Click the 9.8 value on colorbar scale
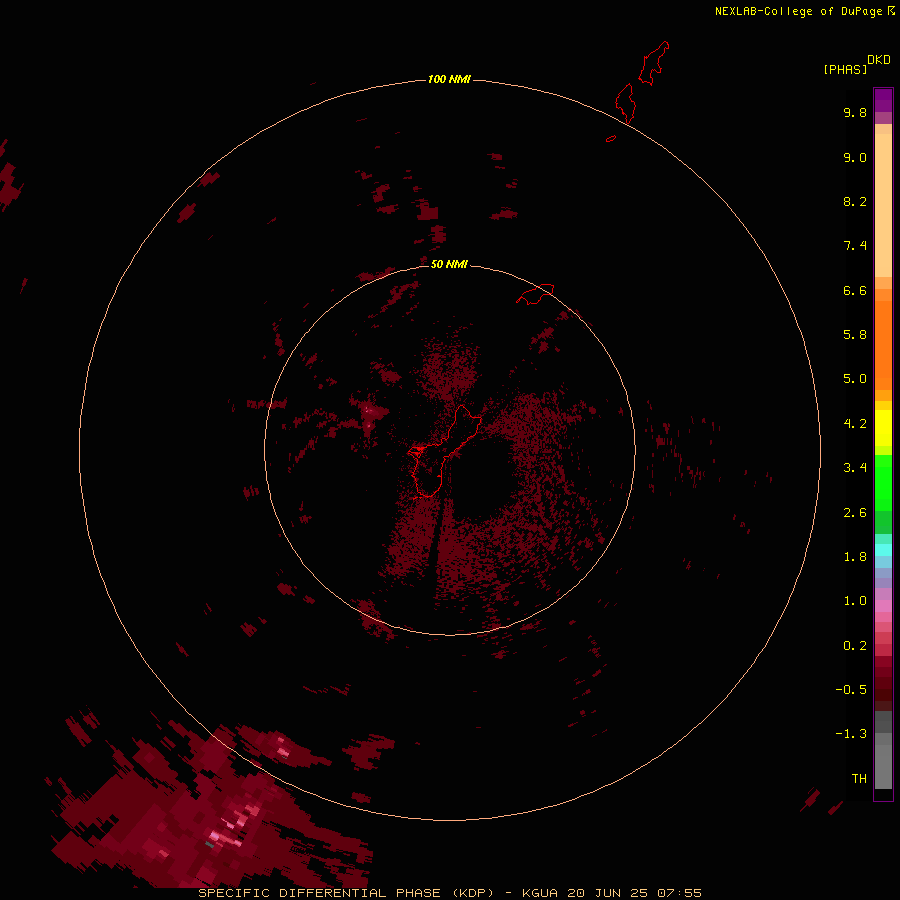Image resolution: width=900 pixels, height=900 pixels. (x=855, y=112)
